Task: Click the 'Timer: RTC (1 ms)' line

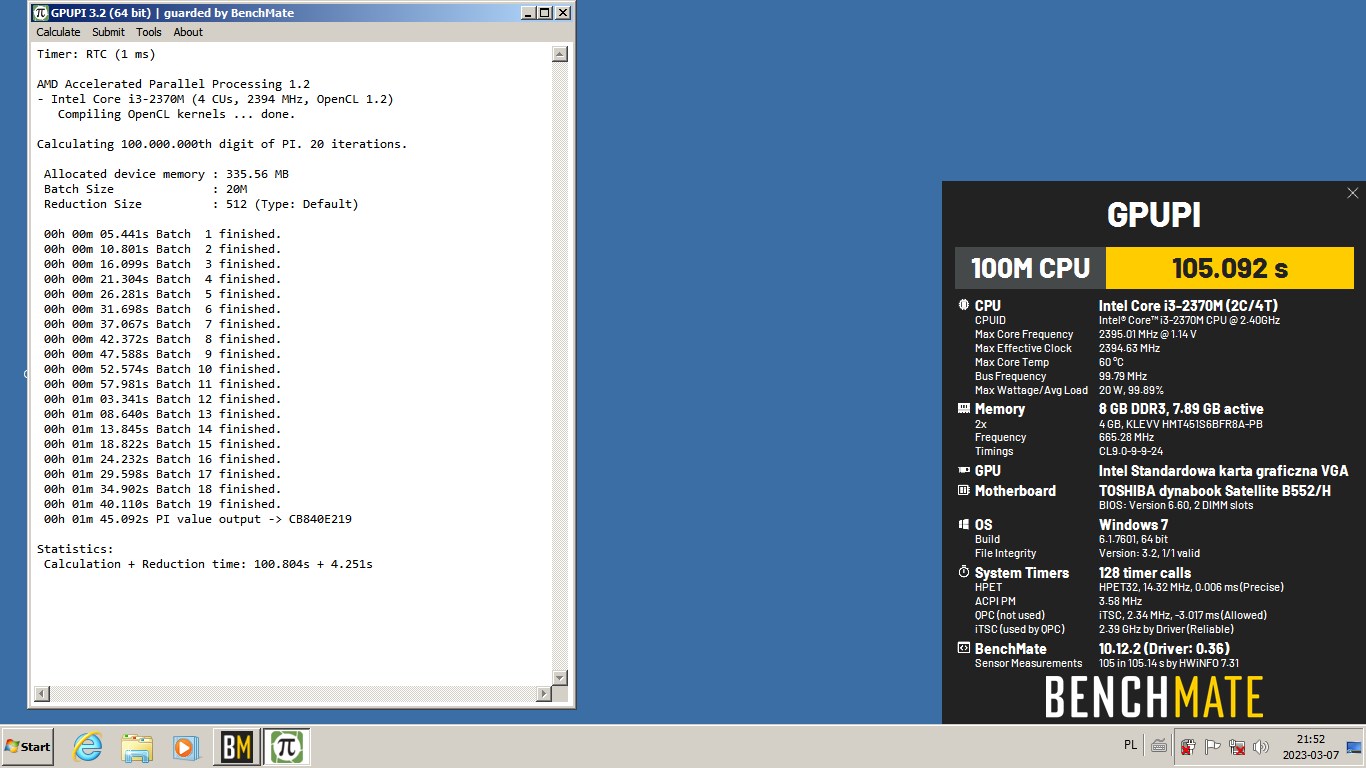Action: 96,54
